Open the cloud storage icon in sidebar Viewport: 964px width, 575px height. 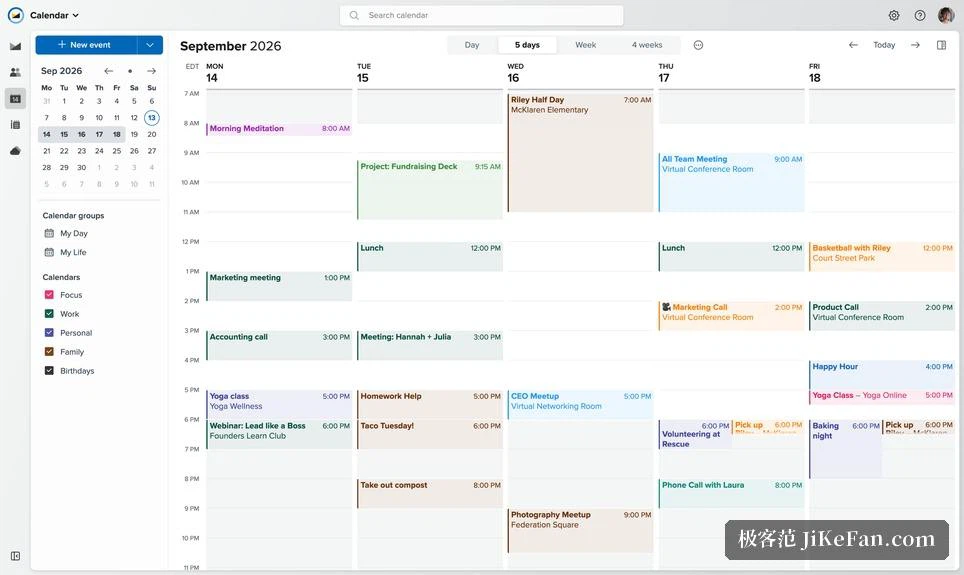[15, 151]
